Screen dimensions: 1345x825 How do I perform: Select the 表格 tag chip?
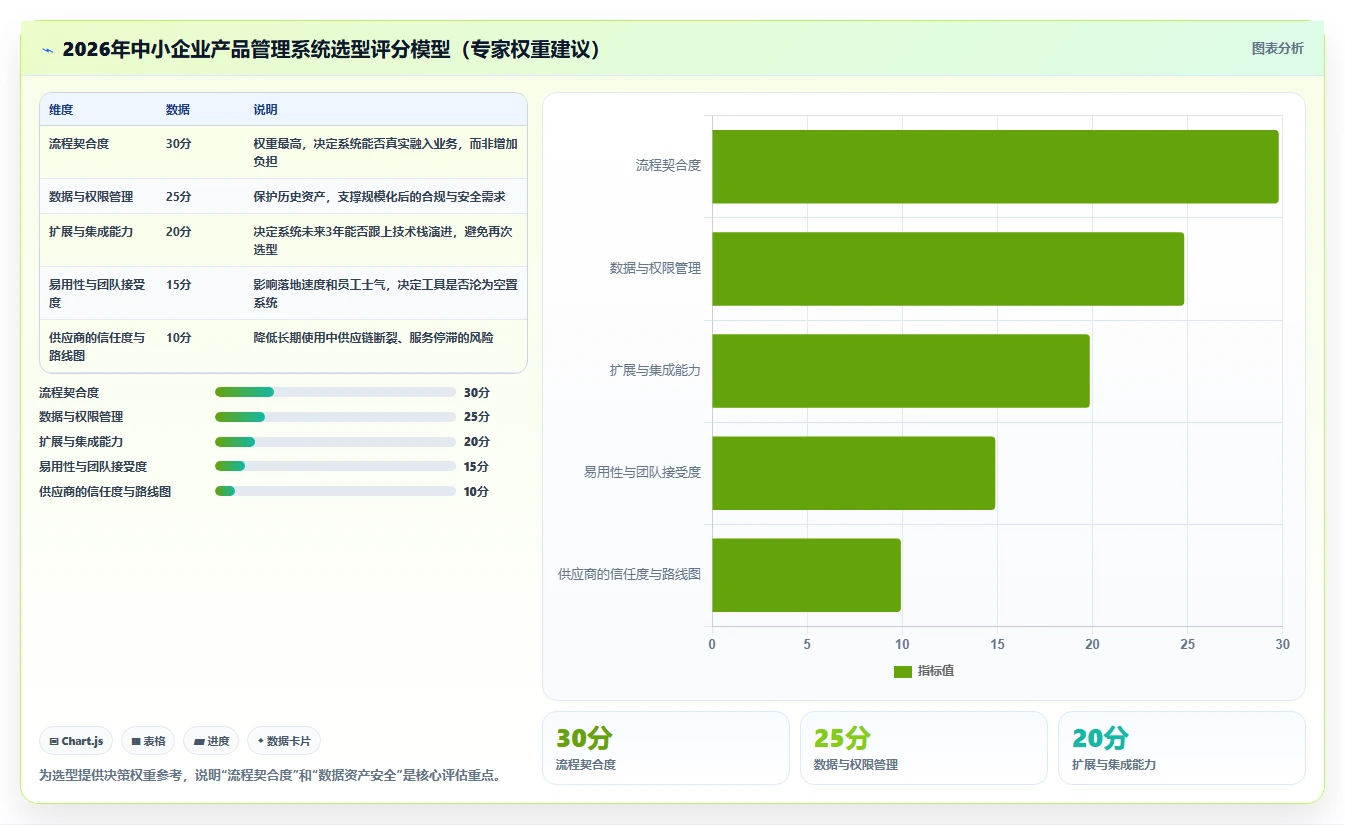148,741
